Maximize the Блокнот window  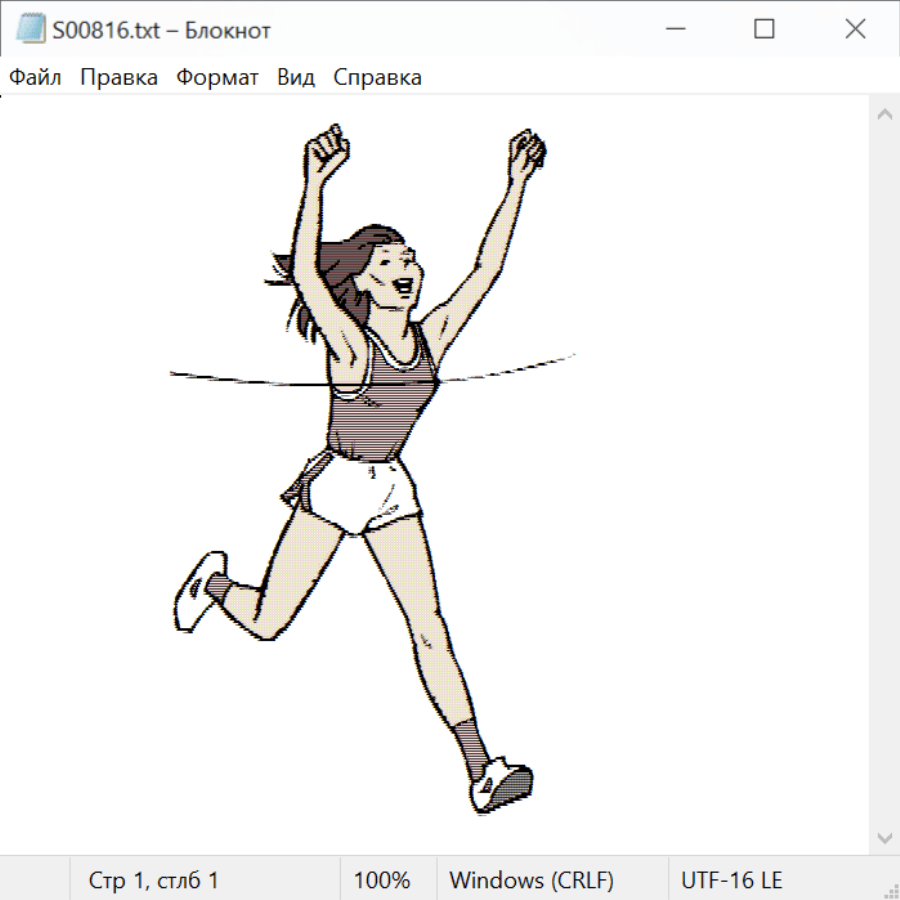click(x=764, y=30)
